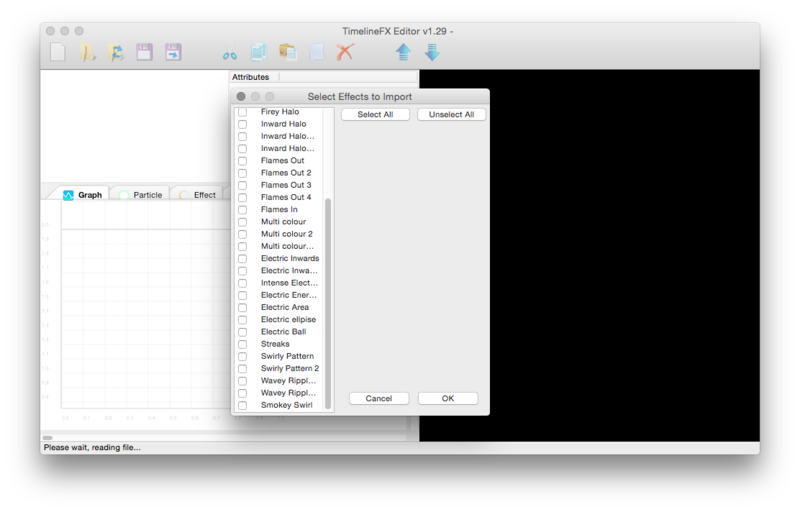Click the Select All button
The width and height of the screenshot is (800, 512).
tap(375, 114)
